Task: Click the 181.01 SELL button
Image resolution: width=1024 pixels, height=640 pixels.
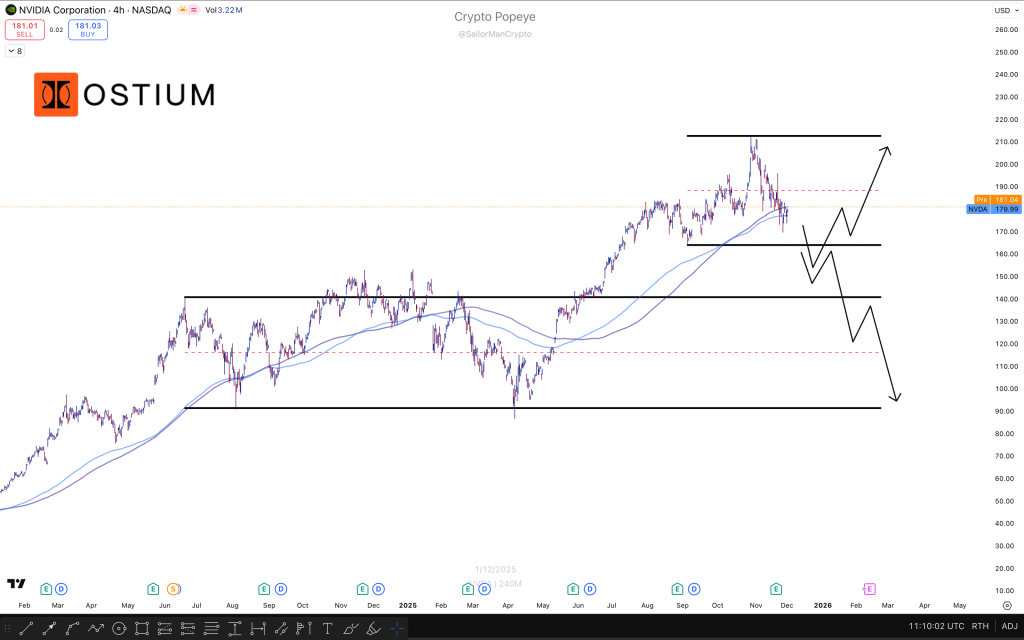Action: point(24,30)
